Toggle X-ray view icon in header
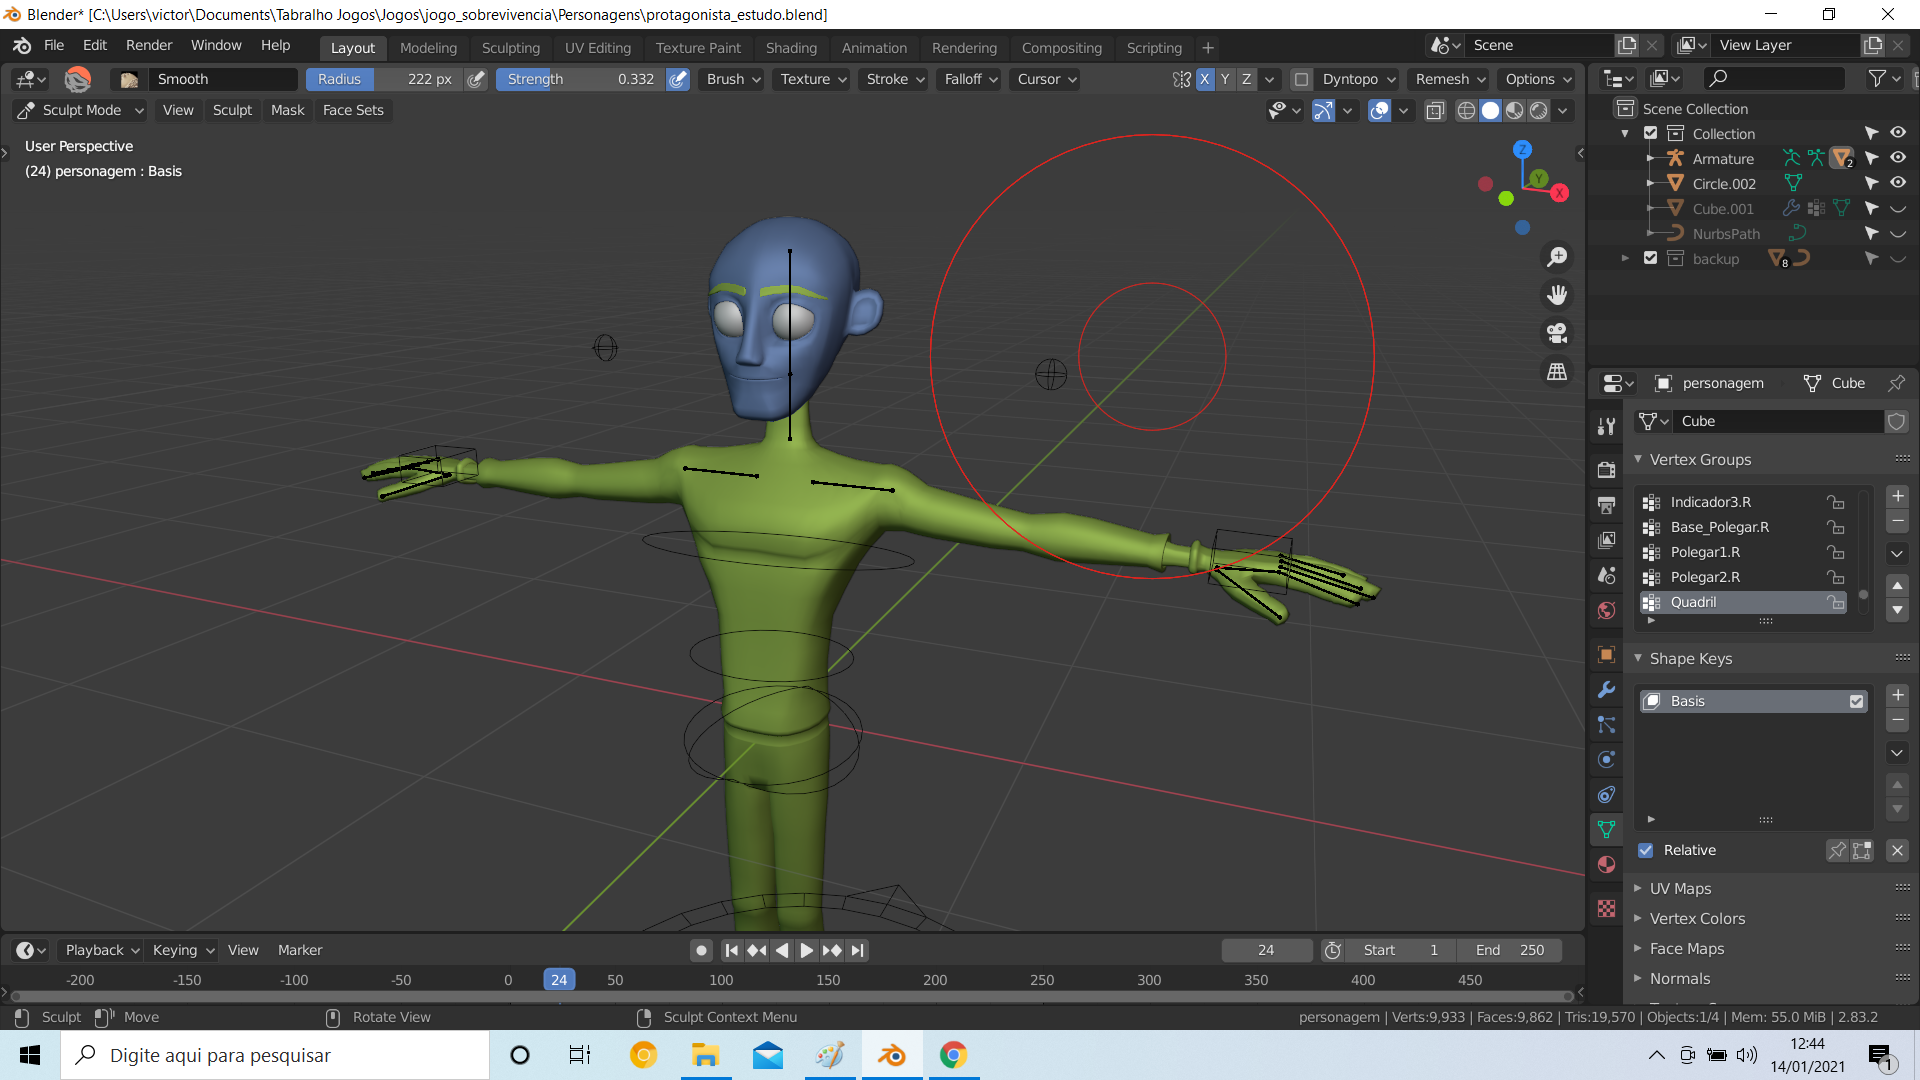 (x=1435, y=111)
